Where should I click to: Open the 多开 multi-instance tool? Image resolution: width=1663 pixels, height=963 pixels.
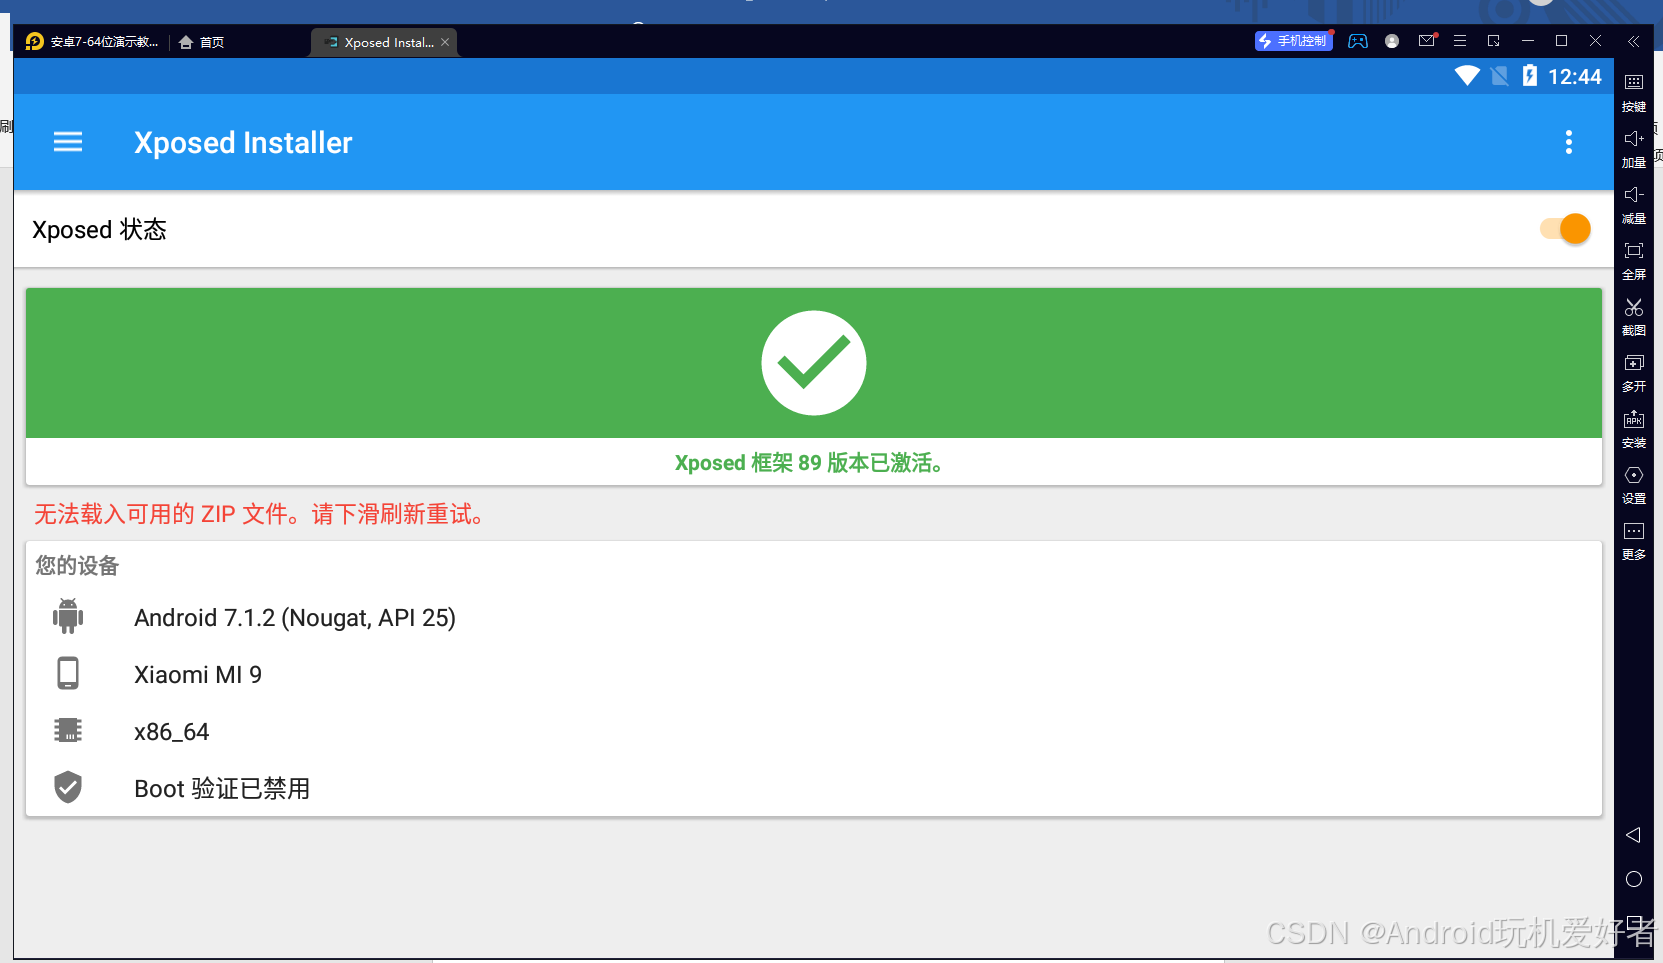[x=1634, y=372]
